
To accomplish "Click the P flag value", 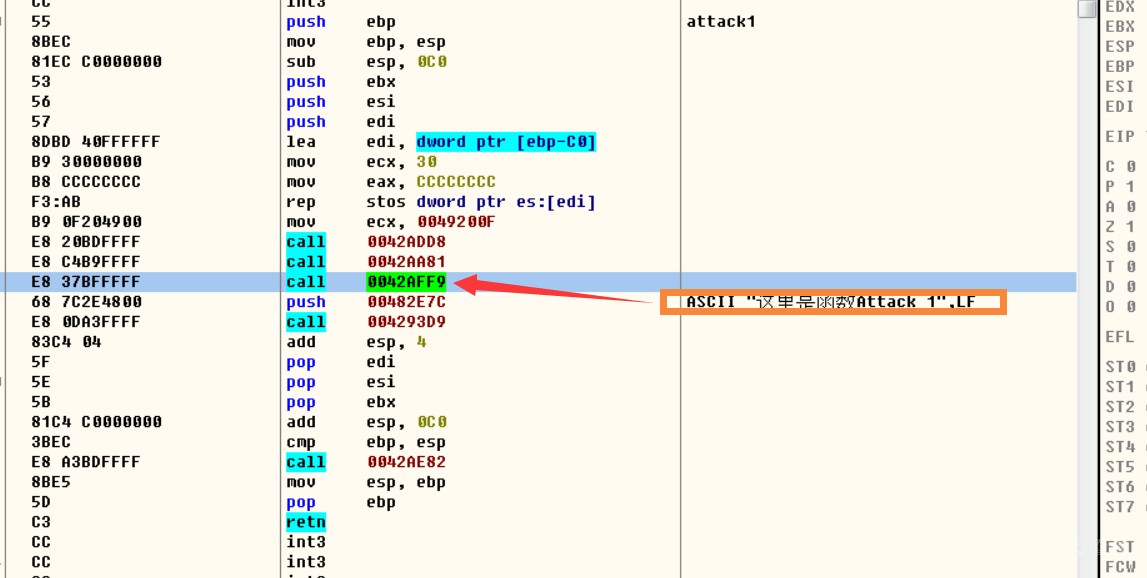I will (1131, 187).
